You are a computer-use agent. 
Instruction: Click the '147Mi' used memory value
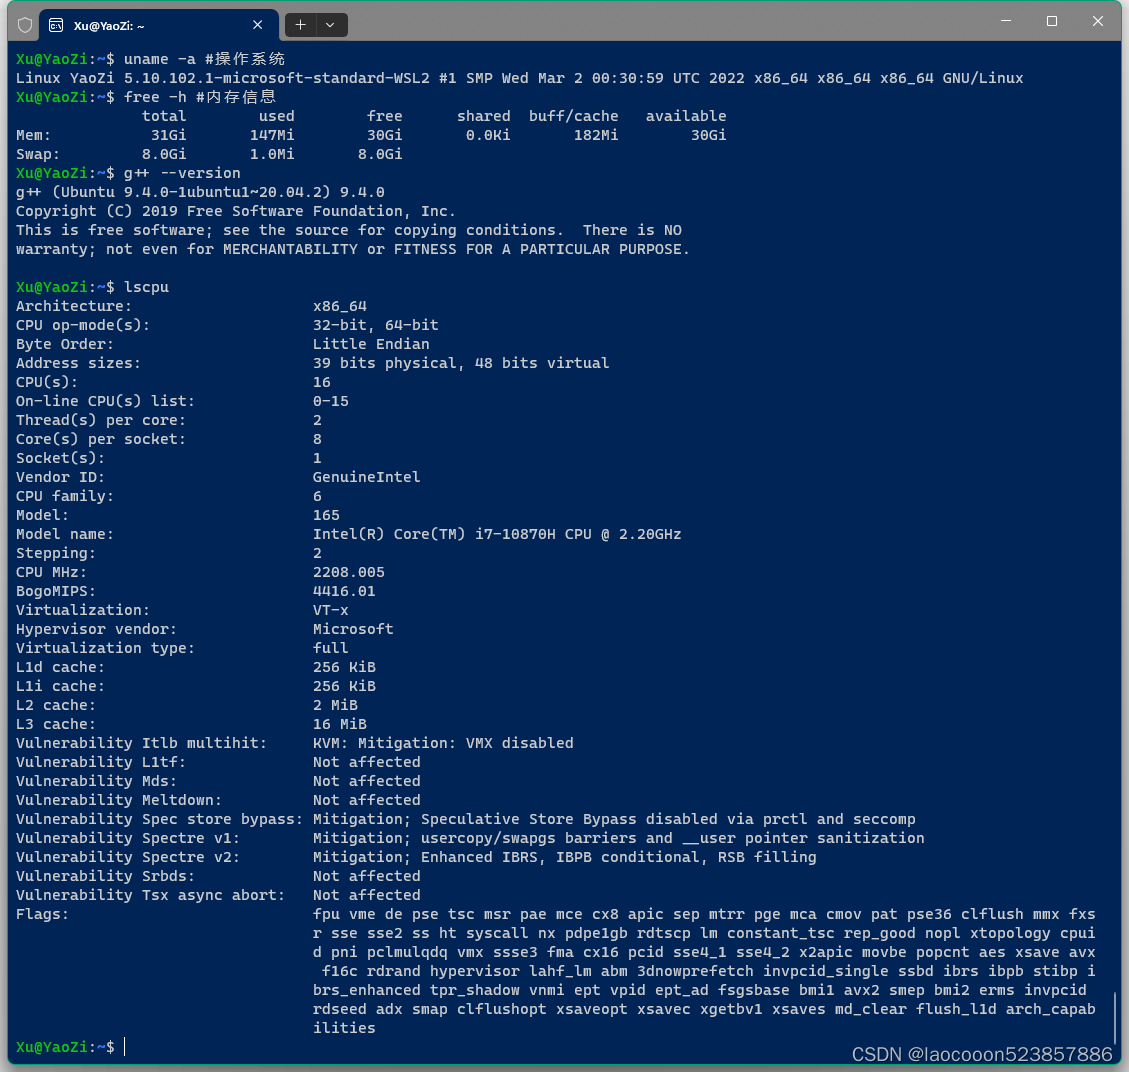click(272, 135)
